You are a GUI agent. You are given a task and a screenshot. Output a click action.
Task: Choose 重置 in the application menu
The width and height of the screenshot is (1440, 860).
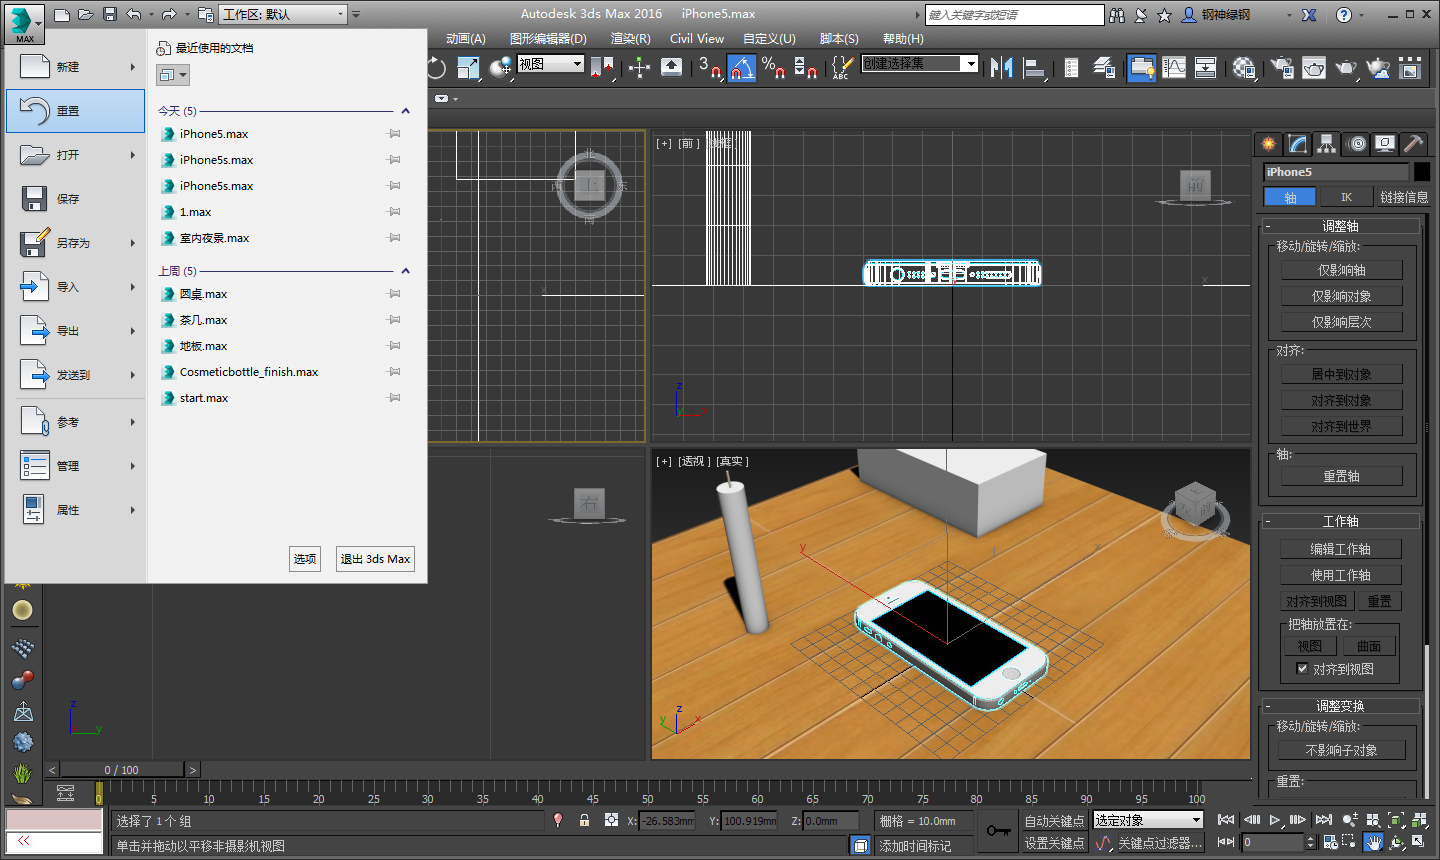tap(75, 111)
